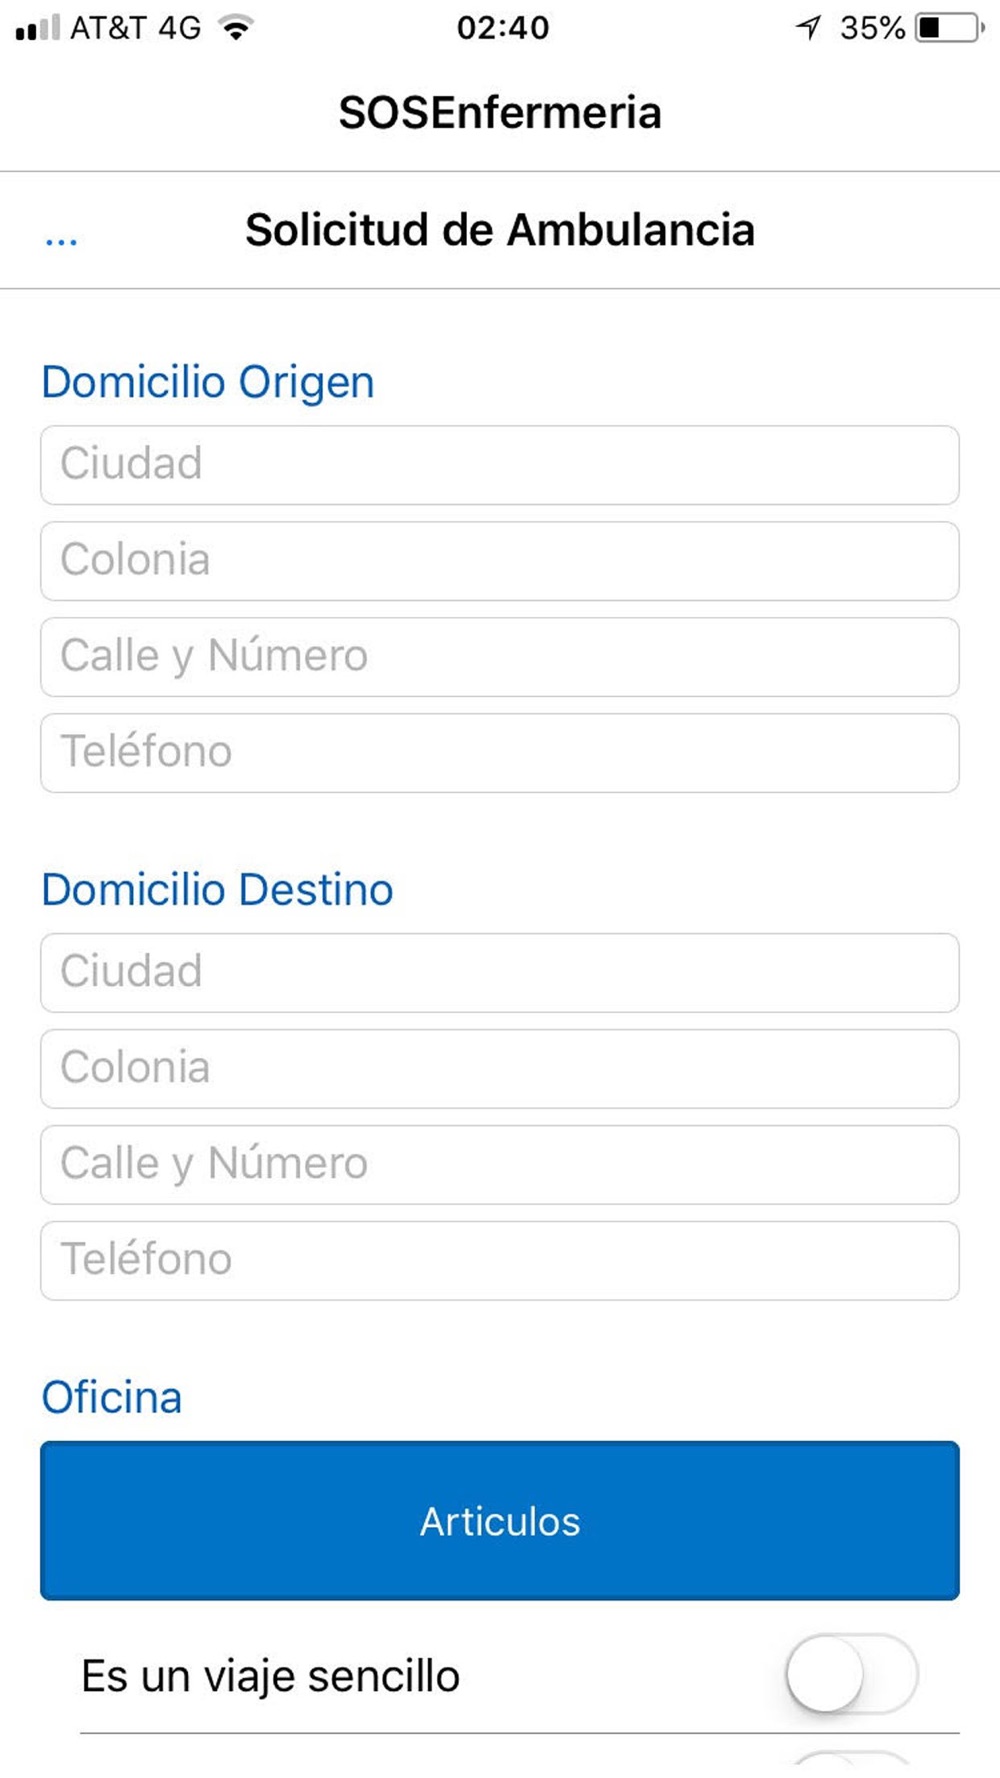The width and height of the screenshot is (1000, 1778).
Task: Focus the destination Calle y Número field
Action: click(x=500, y=1165)
